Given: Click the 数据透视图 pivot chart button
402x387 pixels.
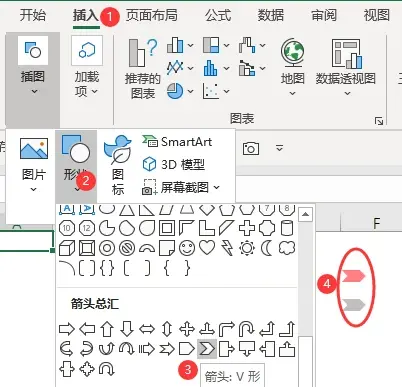Looking at the screenshot, I should point(346,67).
